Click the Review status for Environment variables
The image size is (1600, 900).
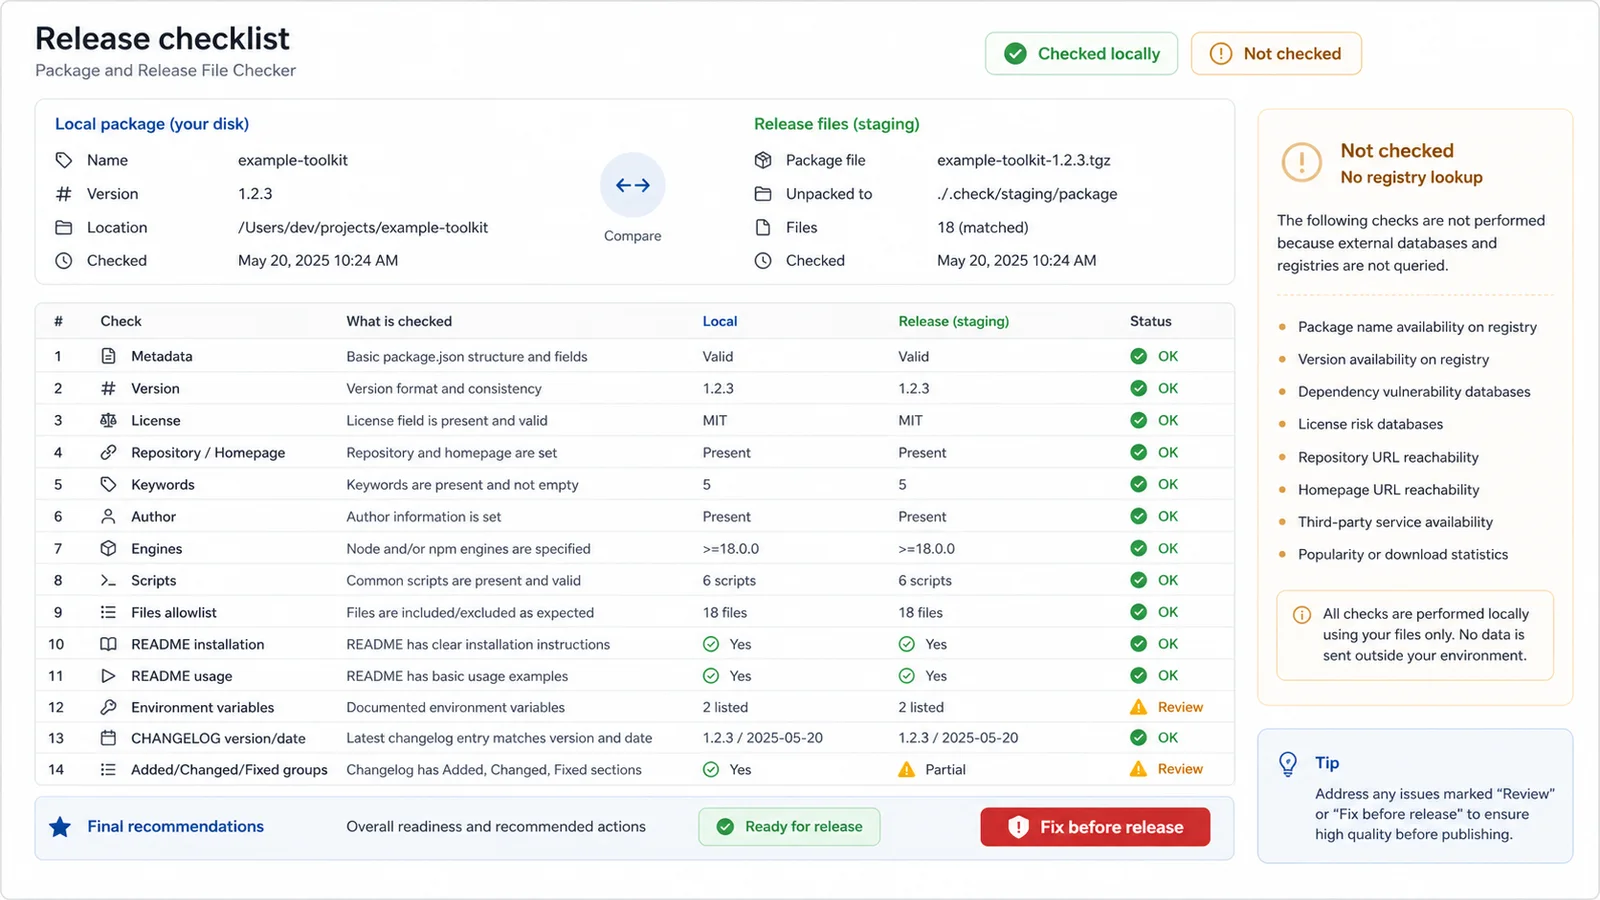coord(1166,707)
